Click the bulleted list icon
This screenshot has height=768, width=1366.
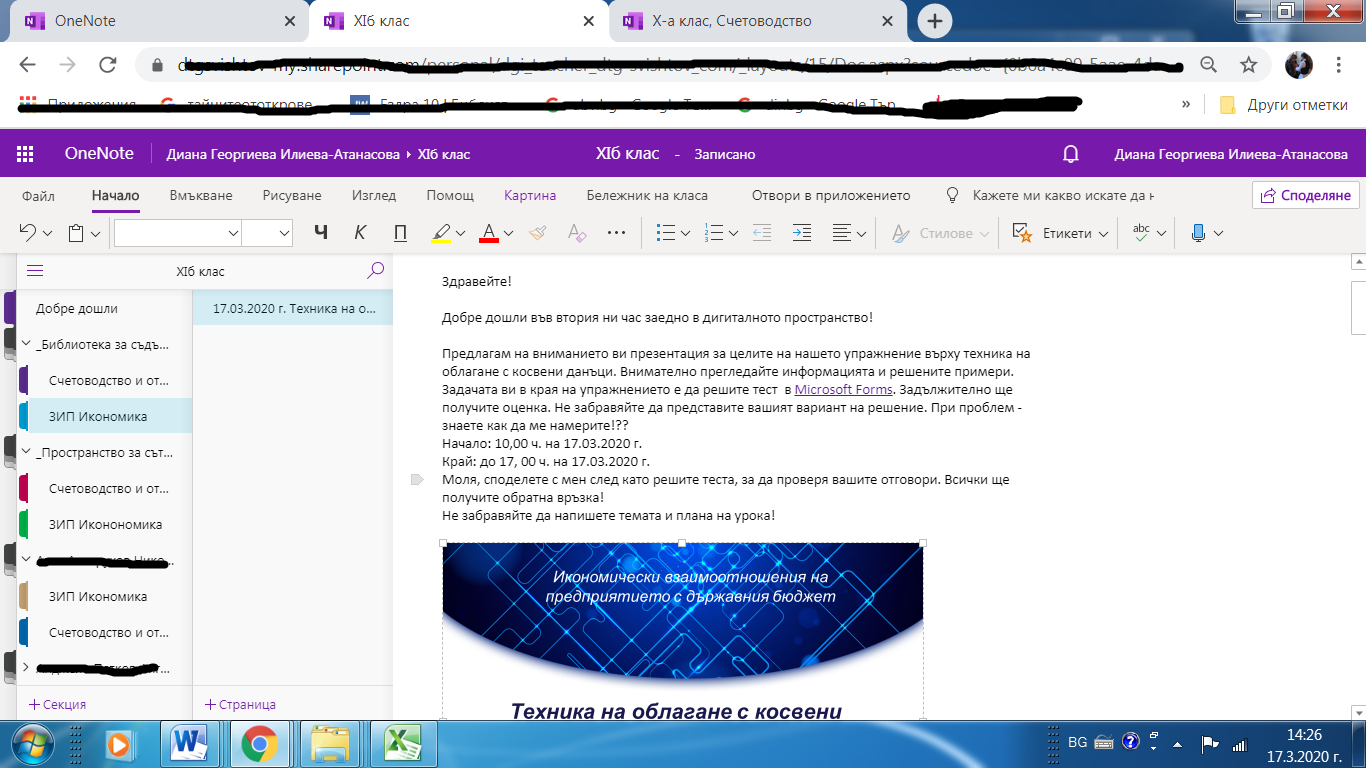click(666, 233)
